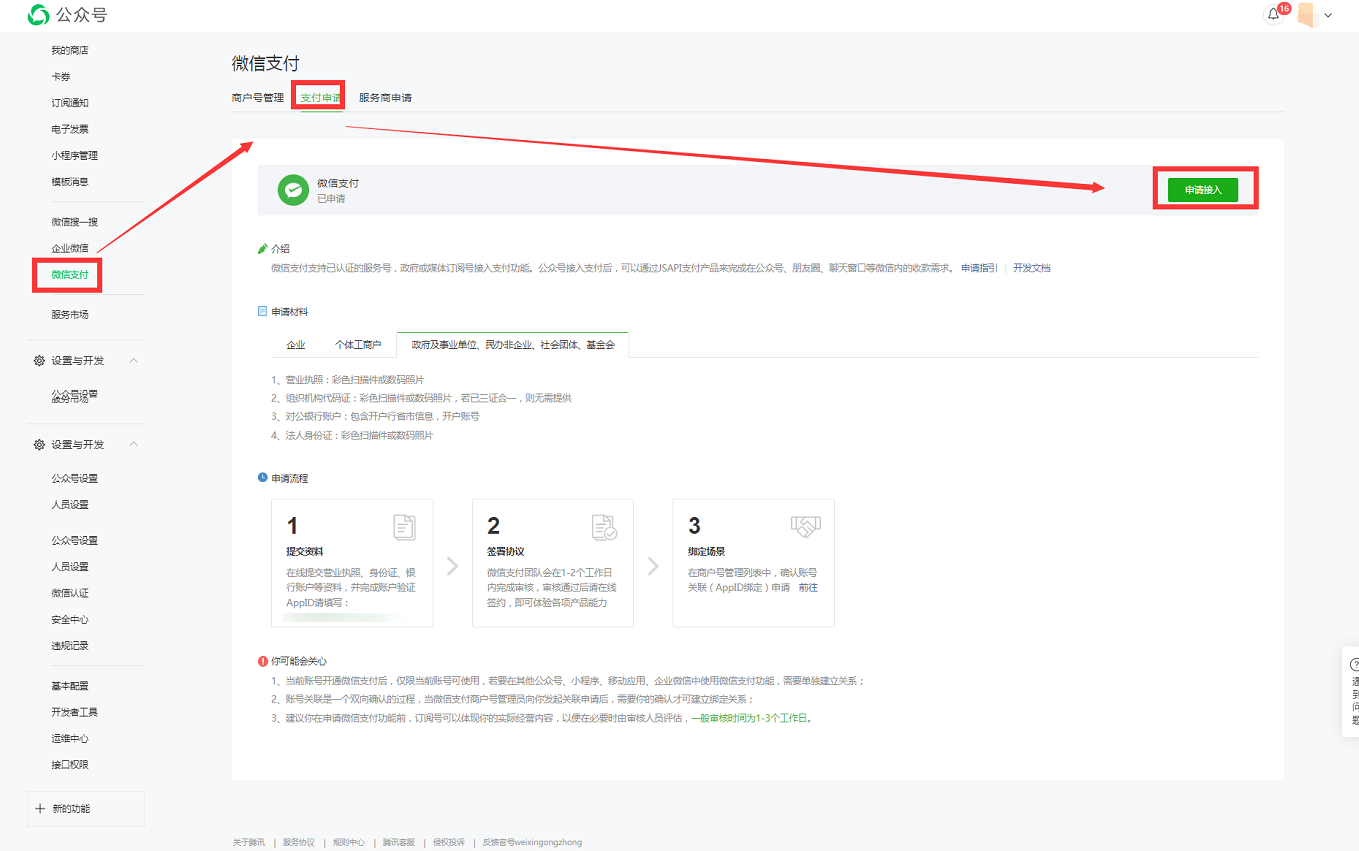Click the 新的功能 box in the sidebar

tap(86, 809)
